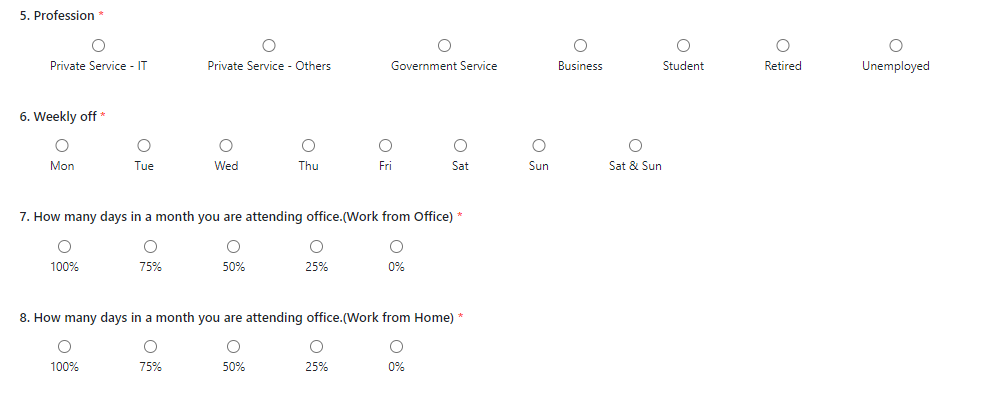Select Unemployed radio button
This screenshot has width=996, height=396.
coord(896,46)
